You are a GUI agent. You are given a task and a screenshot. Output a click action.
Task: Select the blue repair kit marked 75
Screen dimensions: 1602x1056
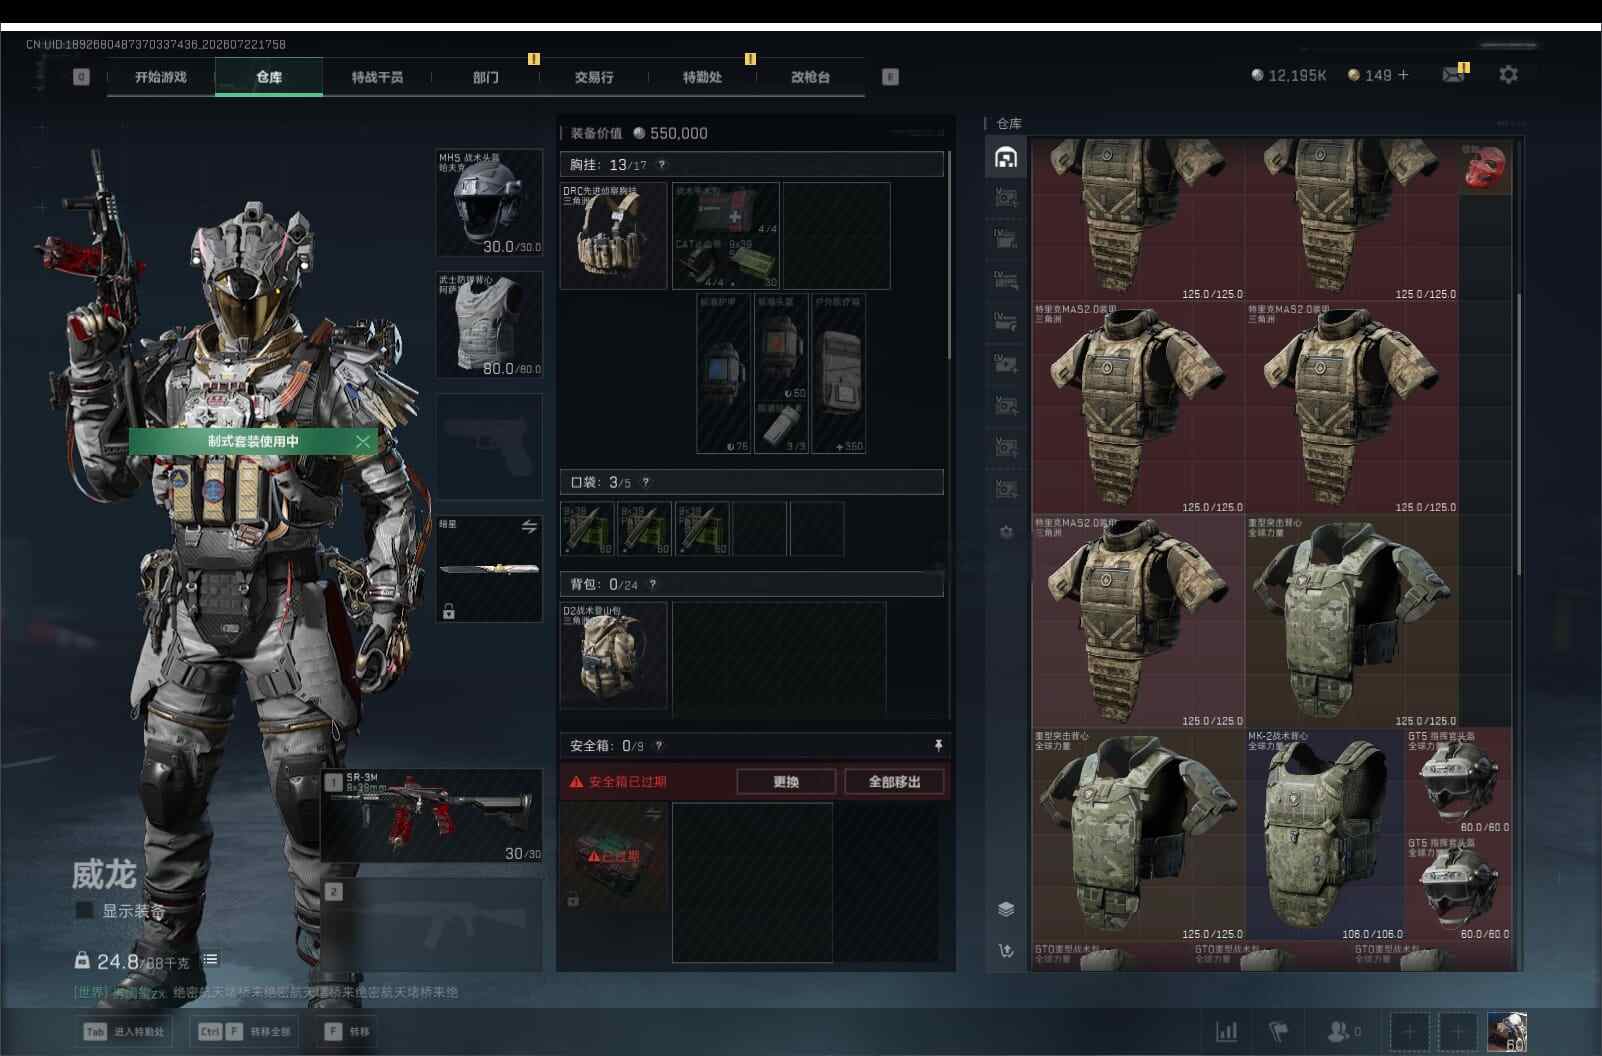coord(723,374)
